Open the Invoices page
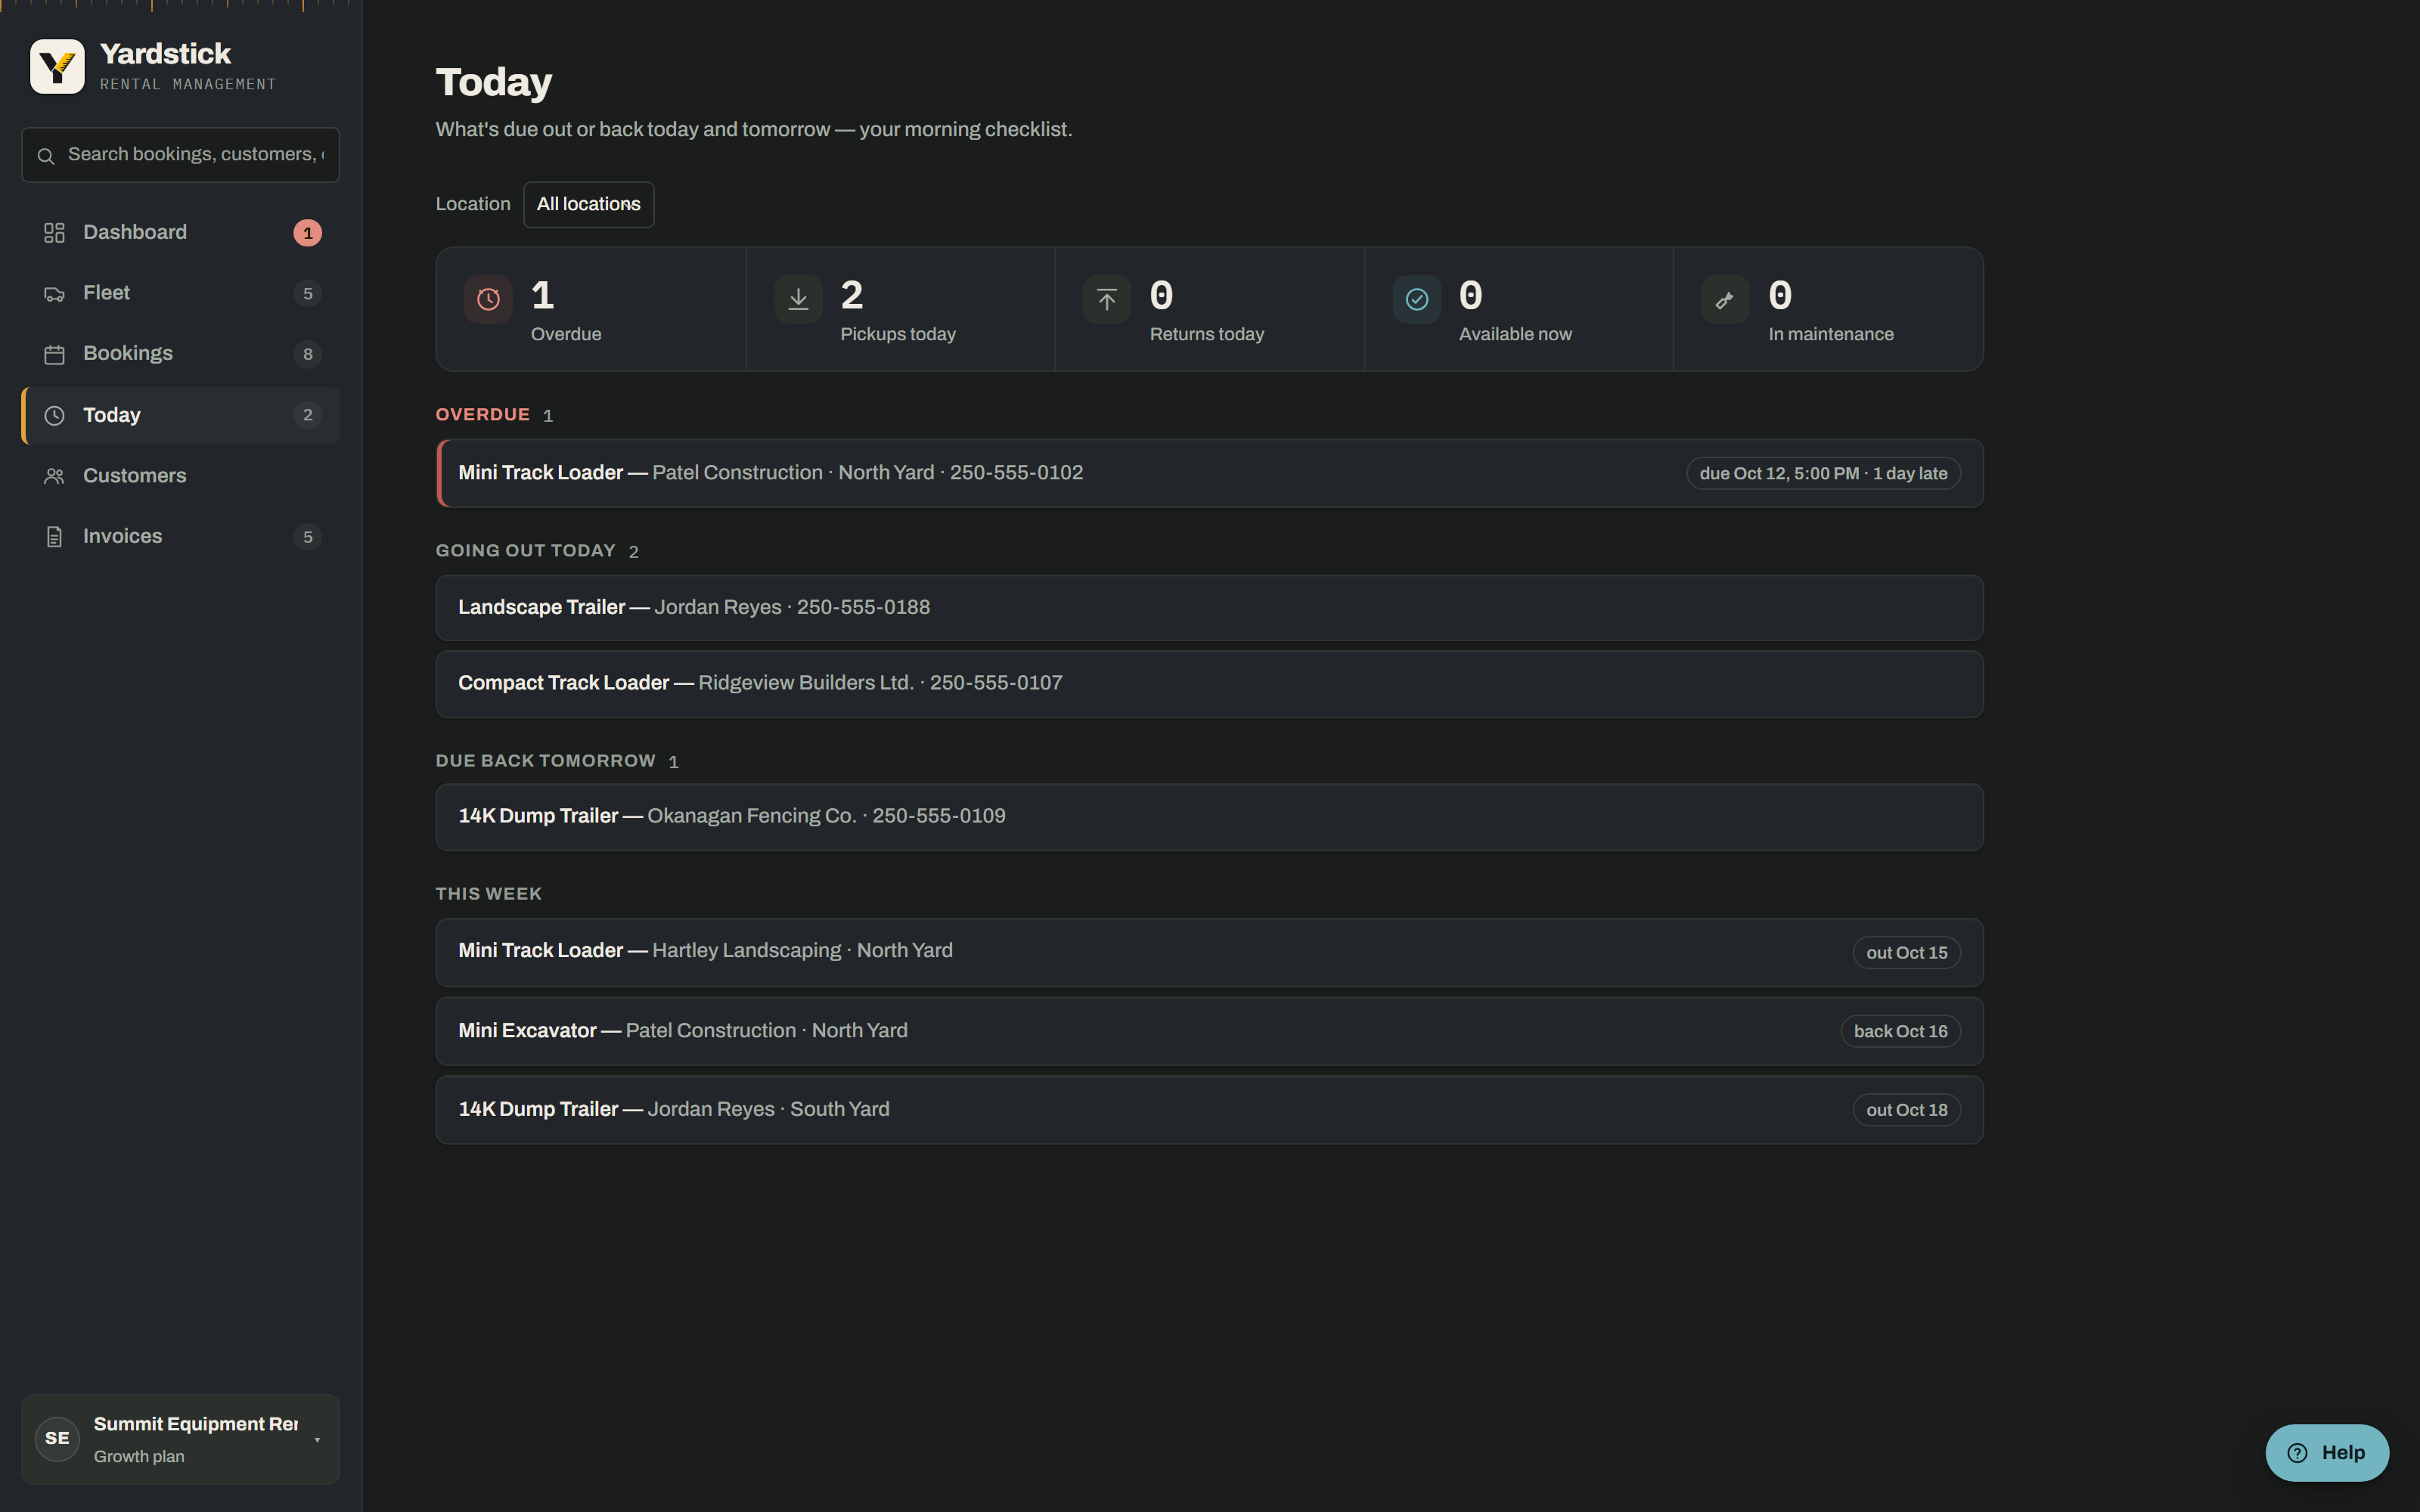The width and height of the screenshot is (2420, 1512). point(181,537)
